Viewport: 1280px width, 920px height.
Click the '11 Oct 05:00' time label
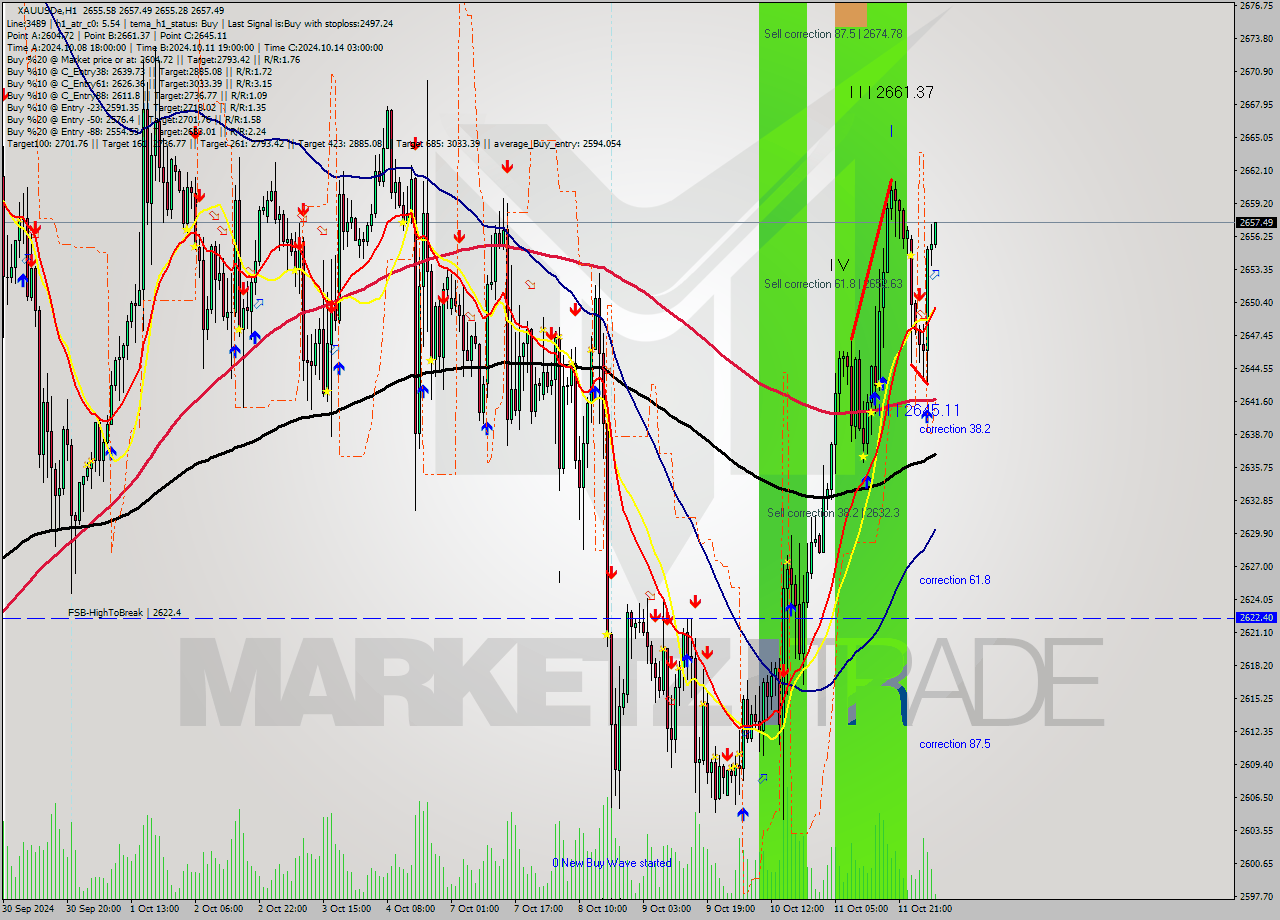[x=860, y=909]
